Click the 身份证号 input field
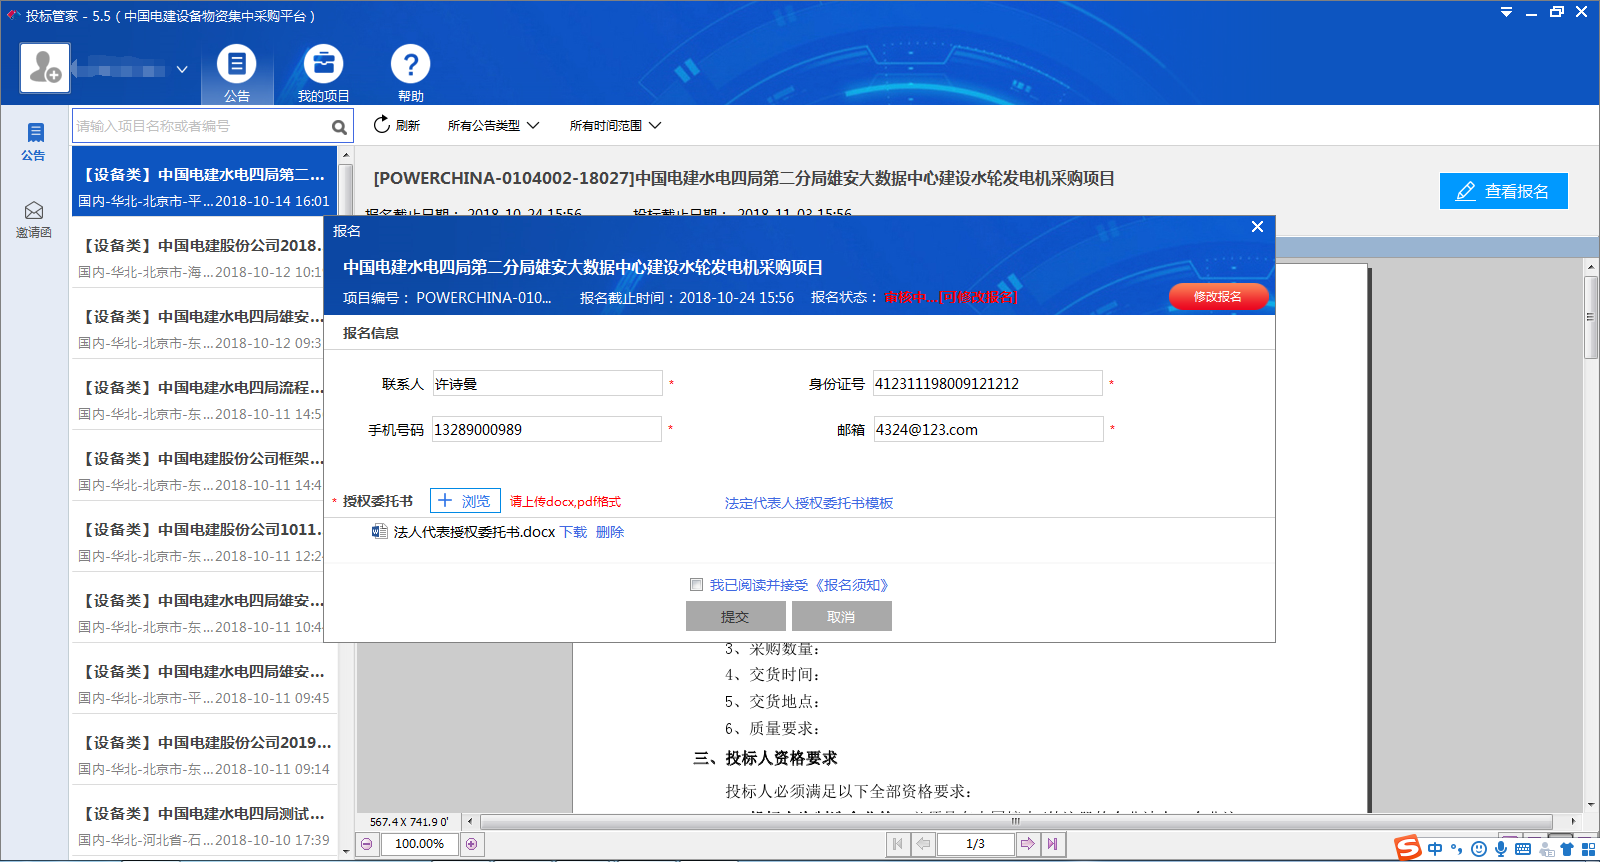The image size is (1600, 862). pos(987,383)
